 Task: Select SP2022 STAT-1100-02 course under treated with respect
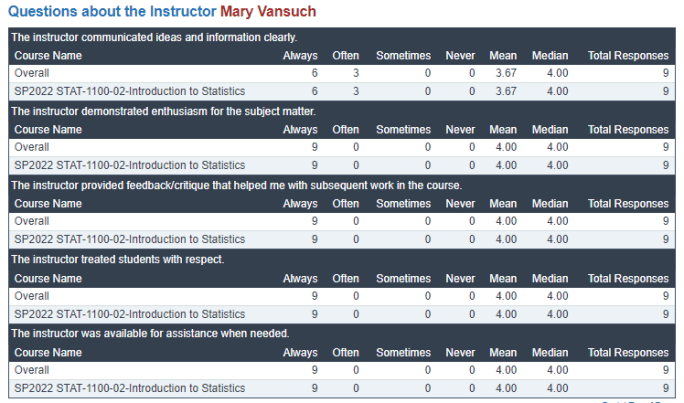pyautogui.click(x=129, y=313)
